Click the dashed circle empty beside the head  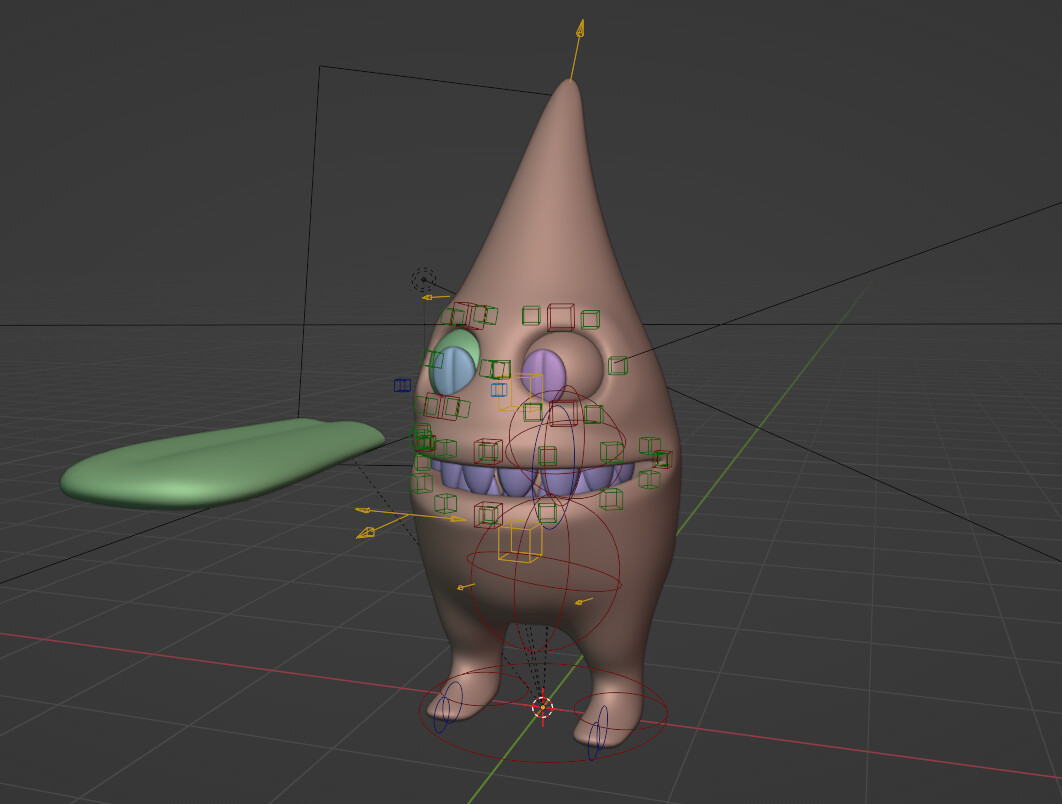tap(424, 279)
